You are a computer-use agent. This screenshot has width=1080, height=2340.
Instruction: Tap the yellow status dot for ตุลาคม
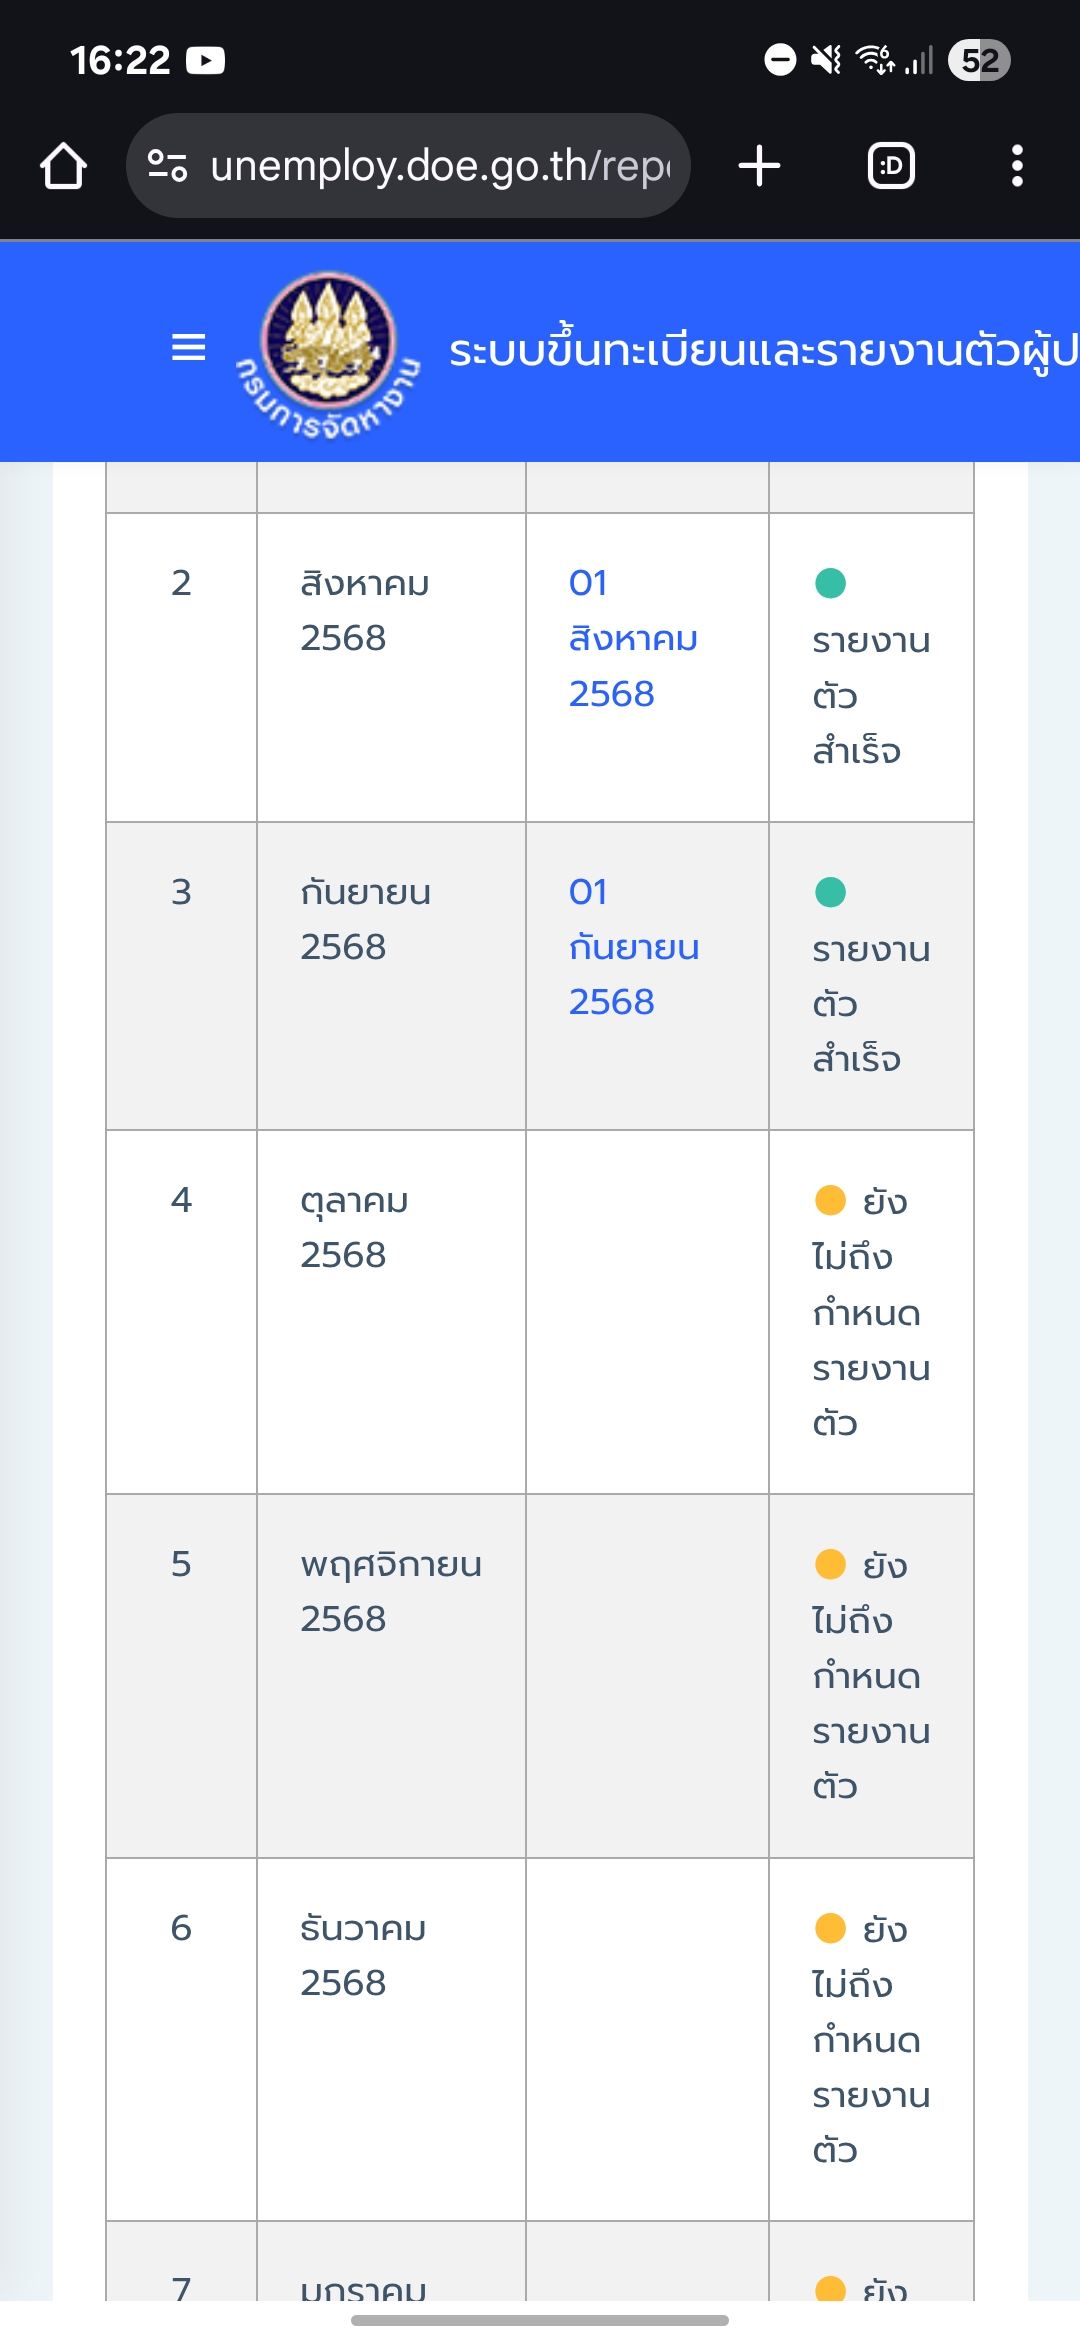(x=830, y=1200)
